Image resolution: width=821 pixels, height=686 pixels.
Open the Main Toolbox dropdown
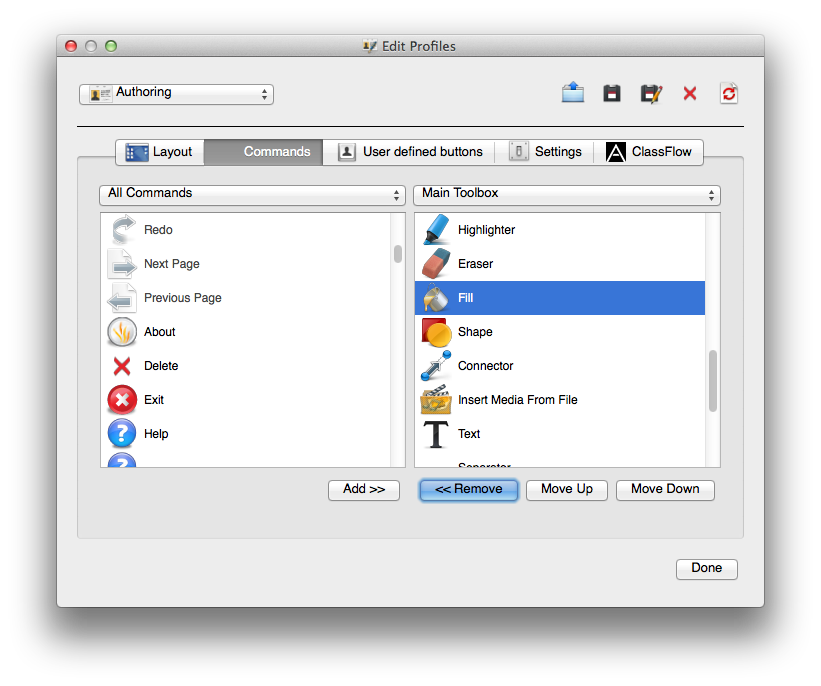(567, 194)
